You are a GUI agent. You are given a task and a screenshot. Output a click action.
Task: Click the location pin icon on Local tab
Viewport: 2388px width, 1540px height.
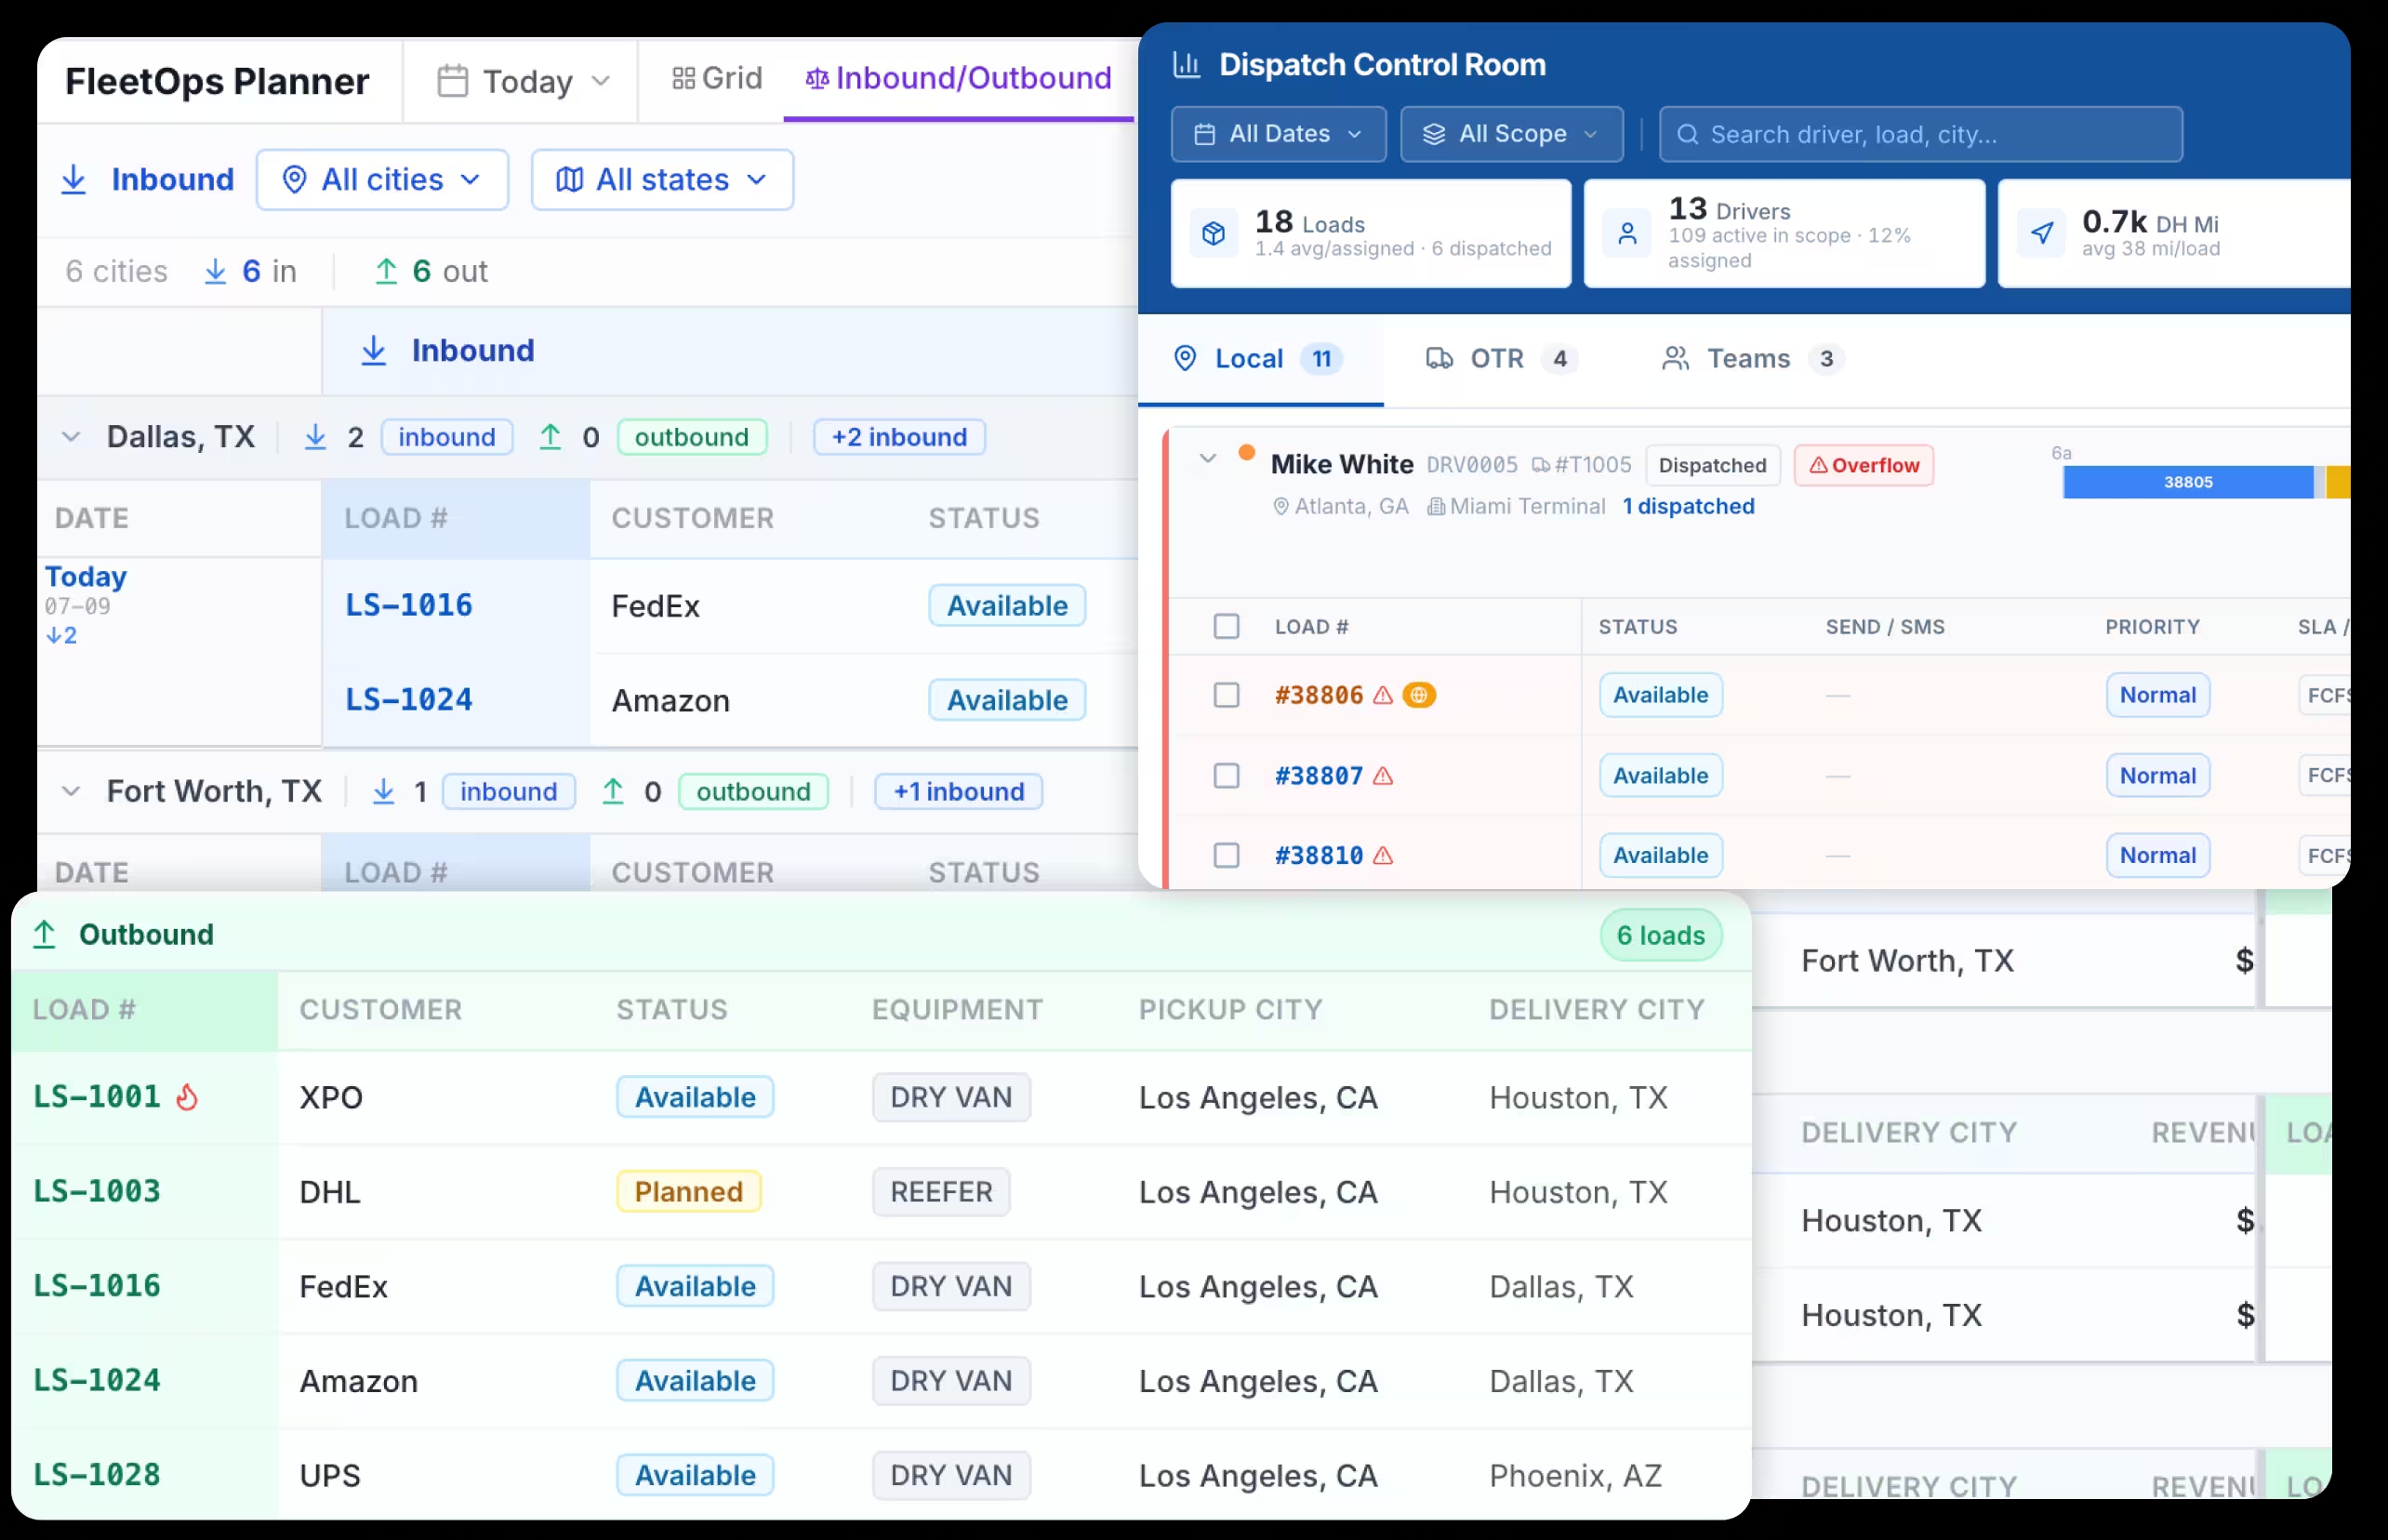click(1184, 359)
